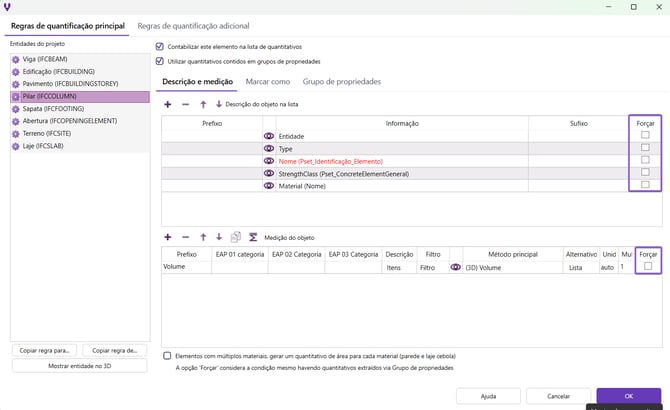Move description row up with arrow icon
Viewport: 670px width, 410px height.
click(203, 104)
